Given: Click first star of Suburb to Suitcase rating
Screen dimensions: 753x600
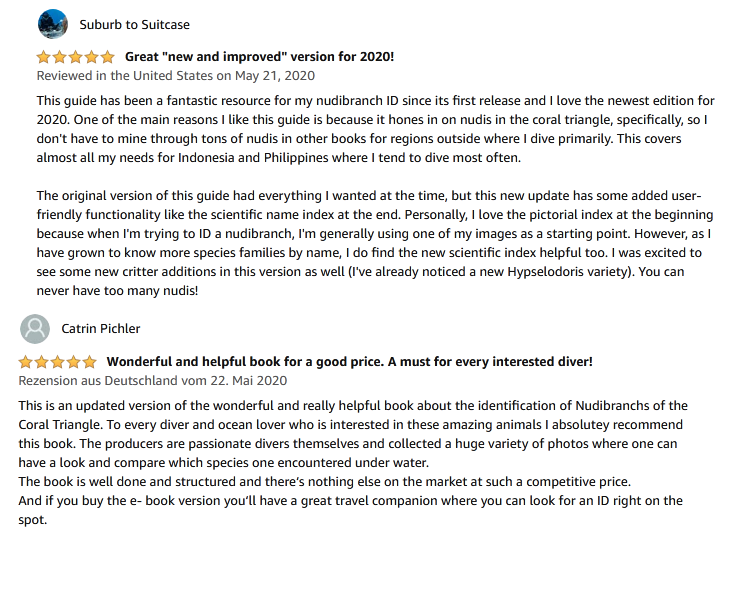Looking at the screenshot, I should point(44,57).
